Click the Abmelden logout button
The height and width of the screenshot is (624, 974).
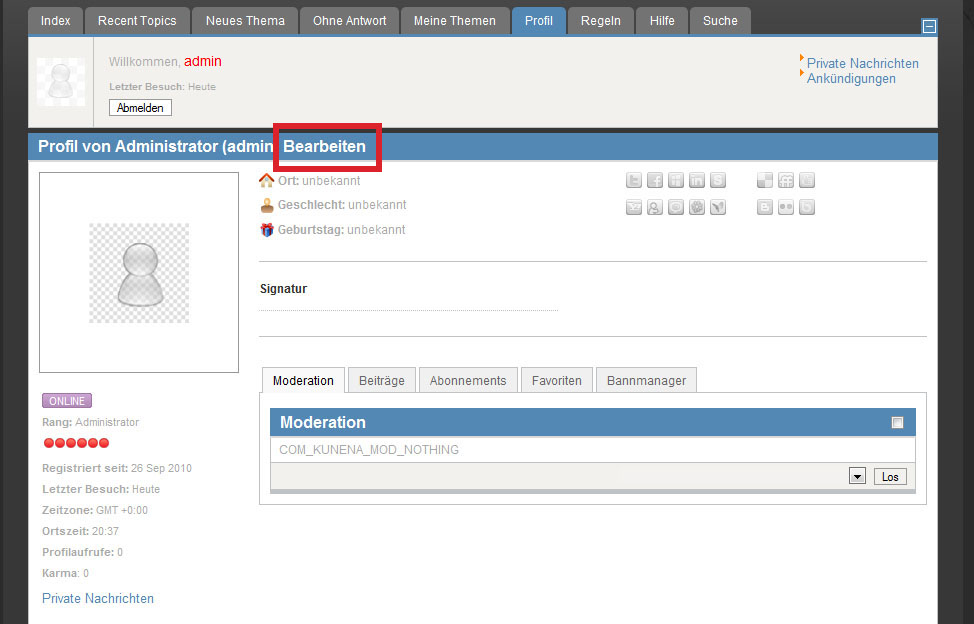[140, 107]
